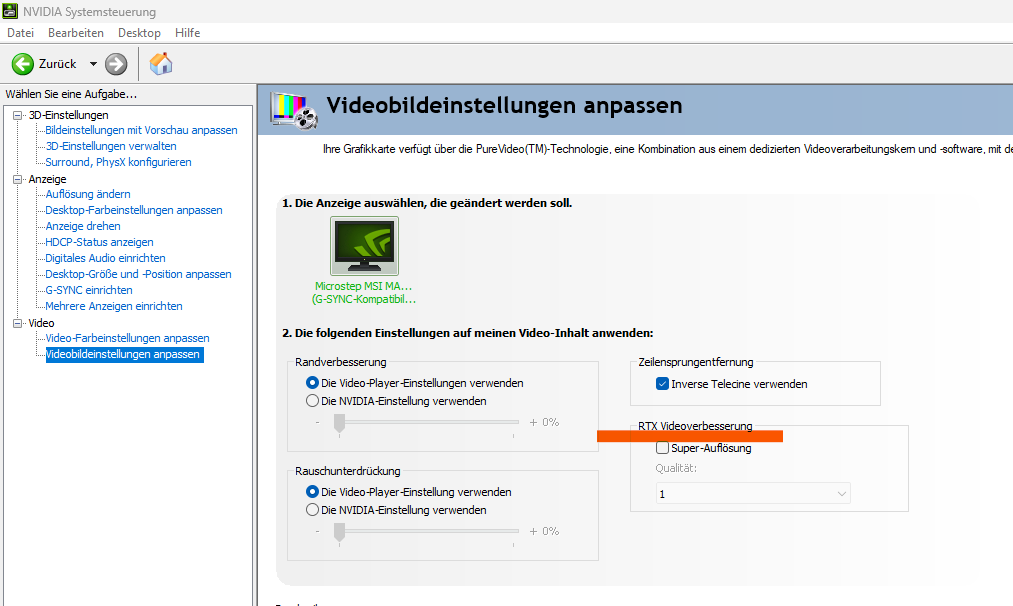Select Video-Player-Einstellungen under Randverbesserung
Screen dimensions: 1013x606
(x=312, y=383)
